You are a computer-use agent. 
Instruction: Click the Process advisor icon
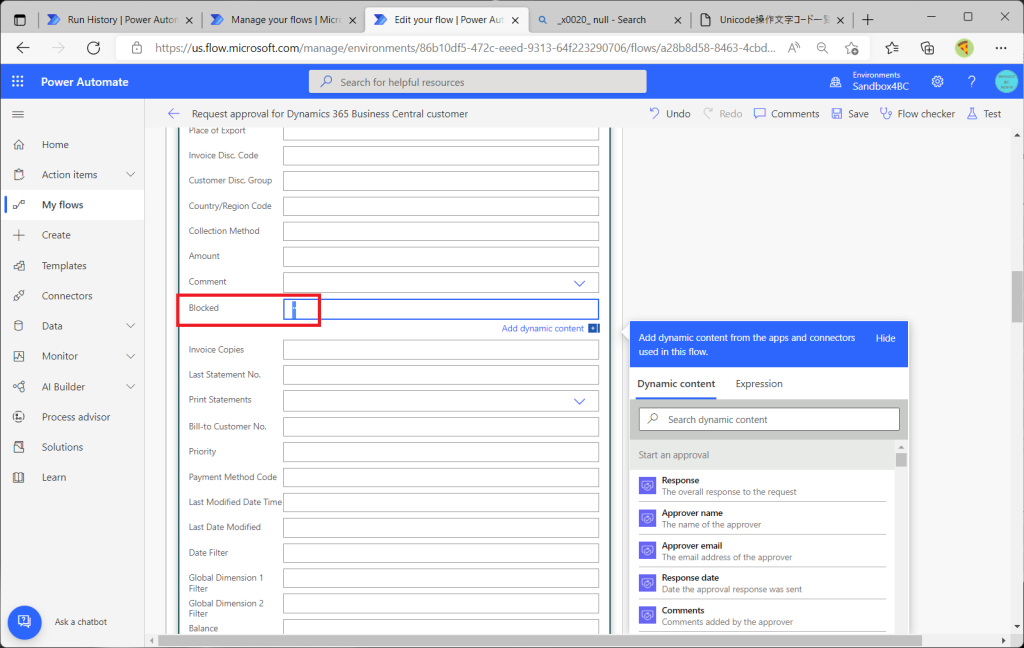pyautogui.click(x=19, y=417)
